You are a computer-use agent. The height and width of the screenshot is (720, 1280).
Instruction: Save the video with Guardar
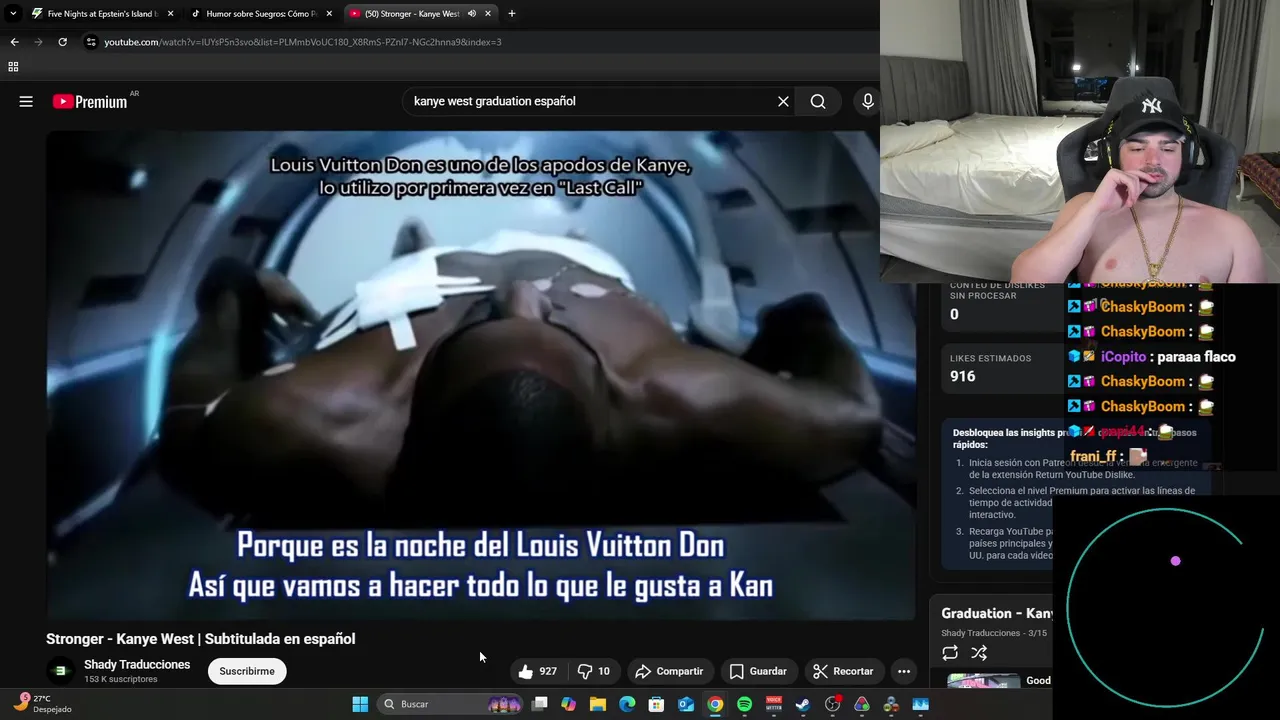(758, 671)
